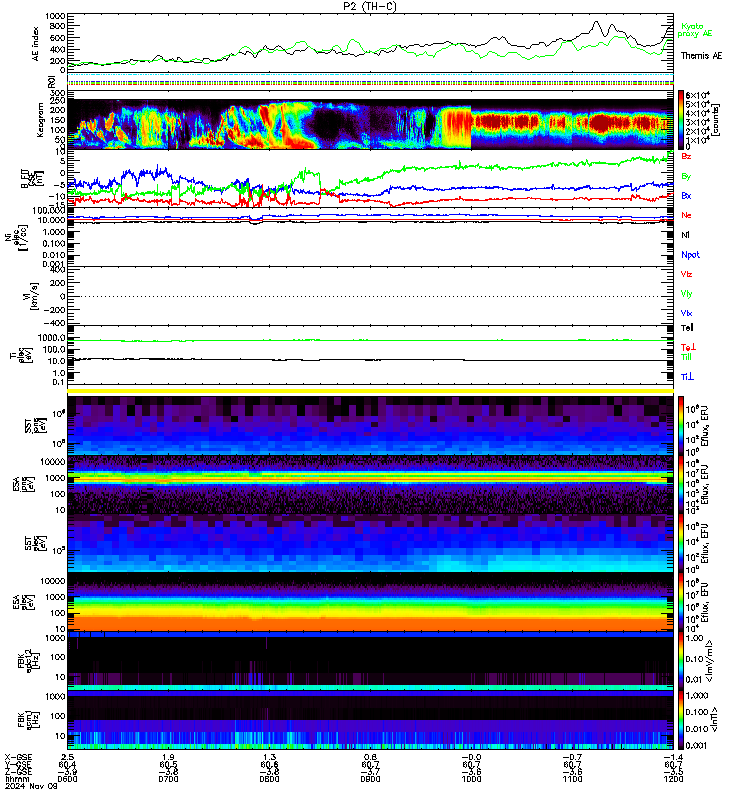The width and height of the screenshot is (750, 800).
Task: Click the X-GSE value 1.9
Action: point(168,757)
